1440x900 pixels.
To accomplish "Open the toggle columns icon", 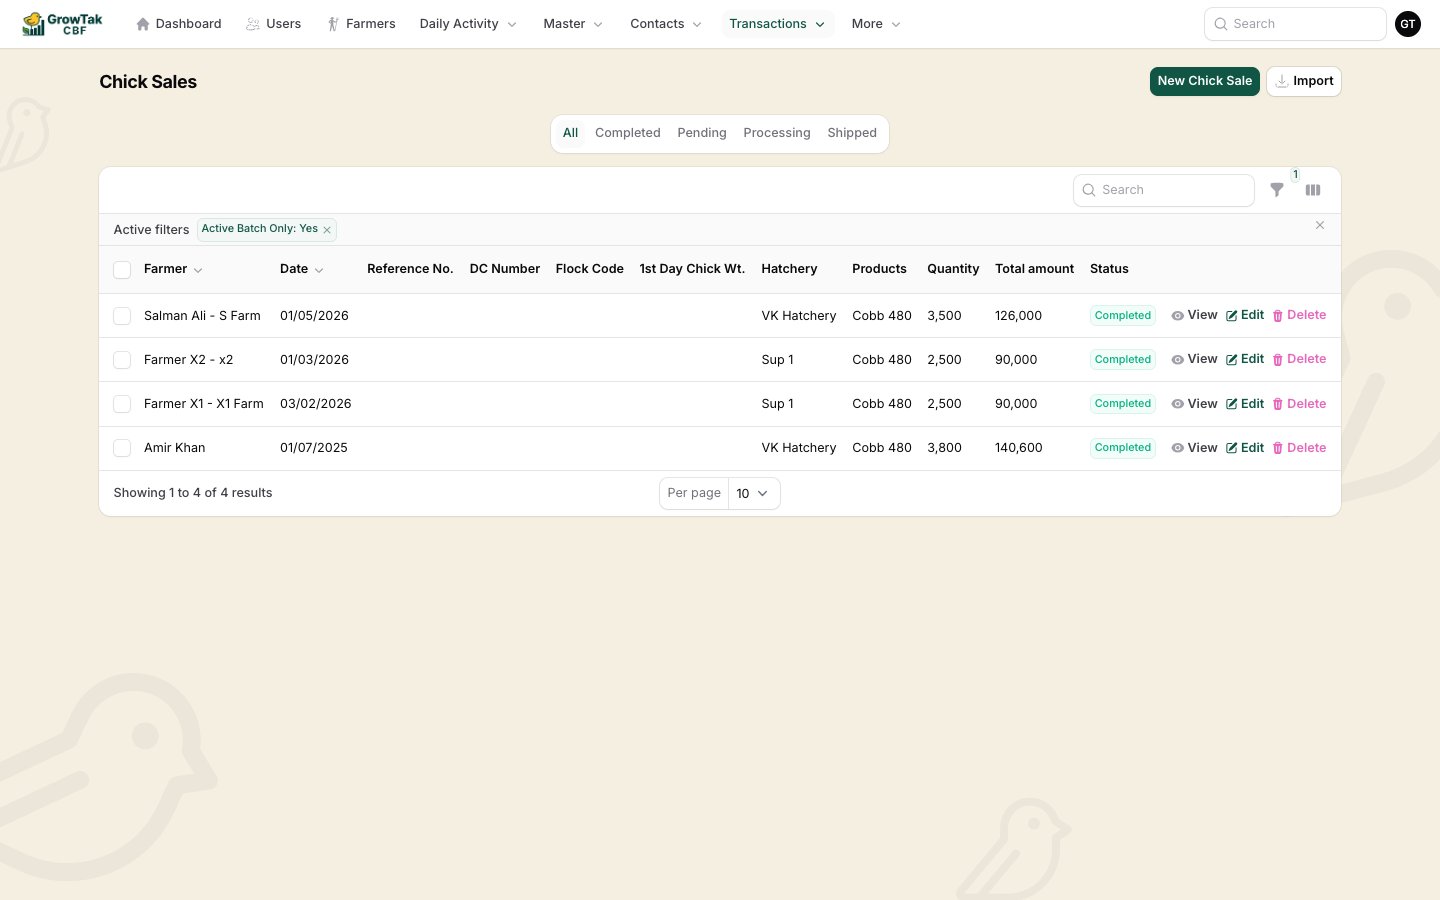I will tap(1313, 190).
